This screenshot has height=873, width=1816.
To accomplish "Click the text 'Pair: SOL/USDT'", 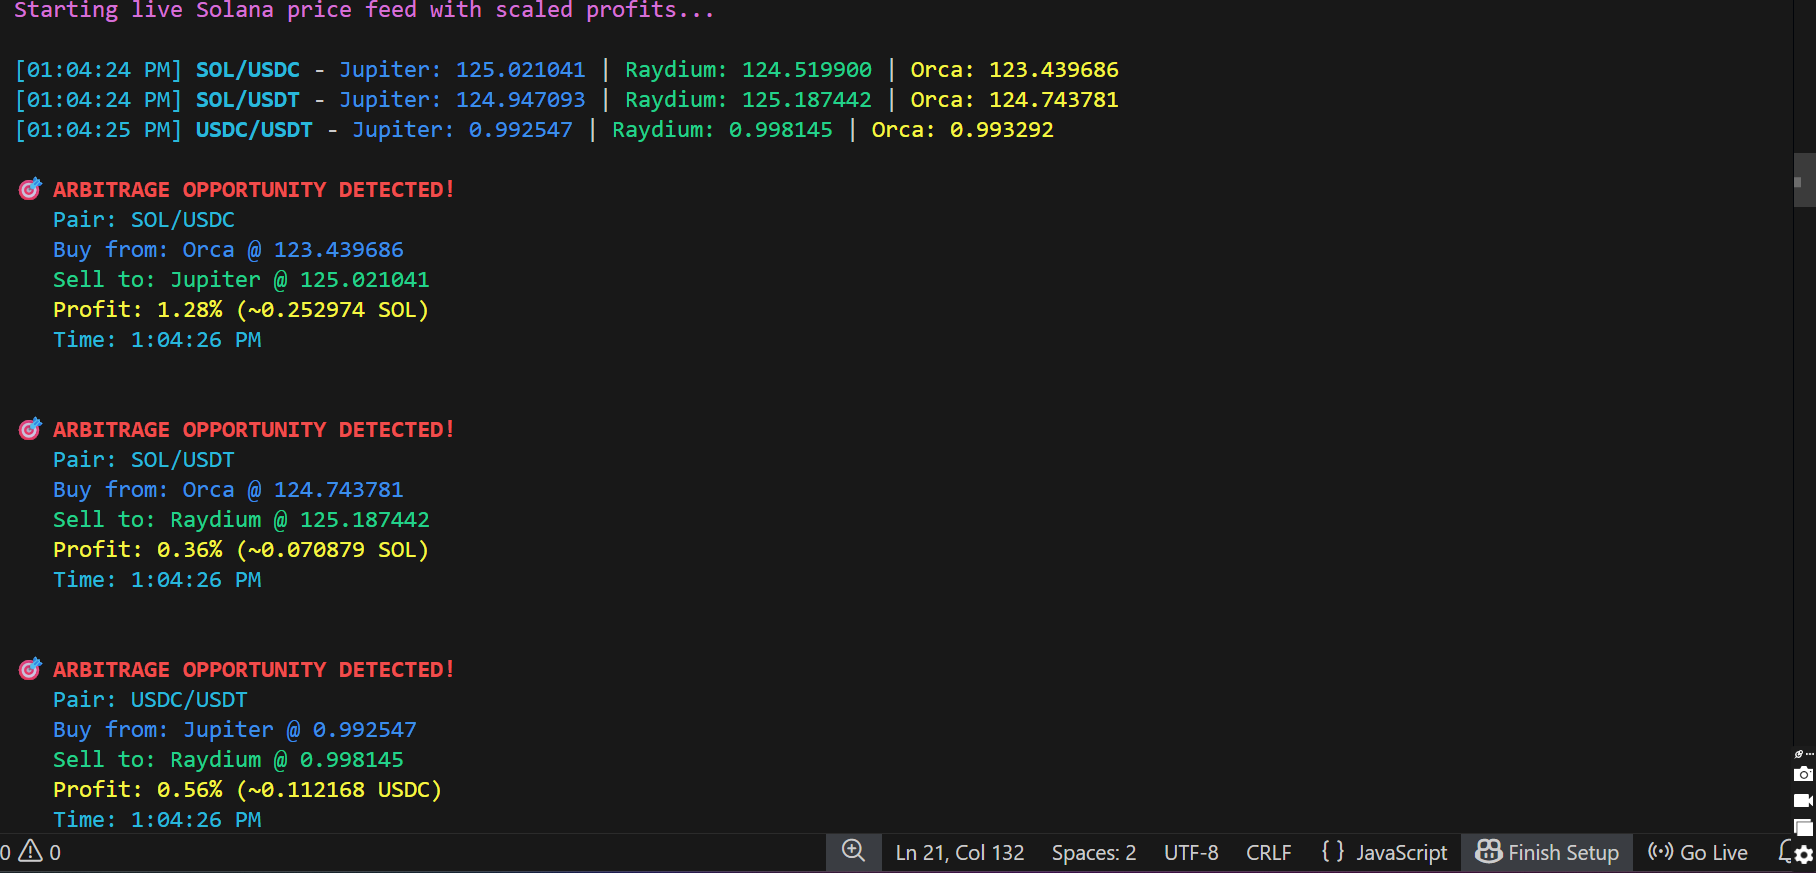I will tap(144, 460).
